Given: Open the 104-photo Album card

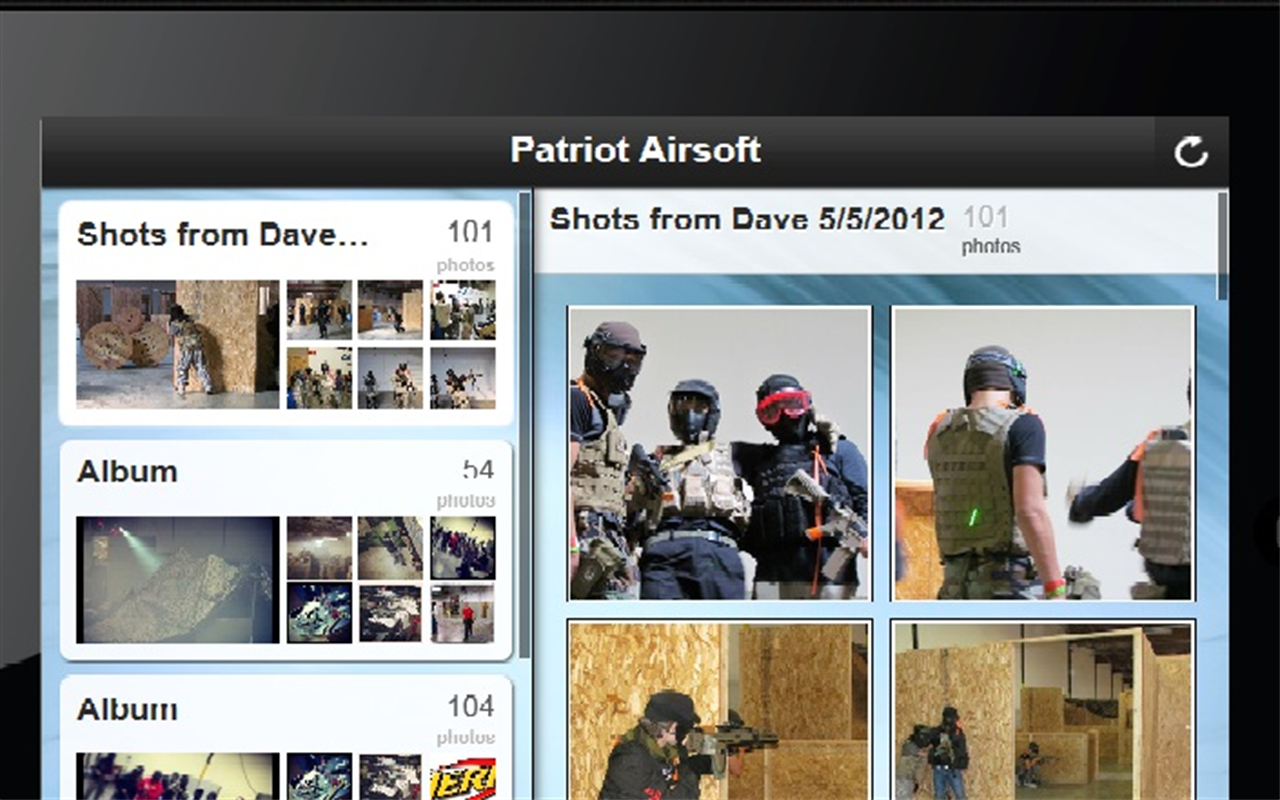Looking at the screenshot, I should click(125, 708).
